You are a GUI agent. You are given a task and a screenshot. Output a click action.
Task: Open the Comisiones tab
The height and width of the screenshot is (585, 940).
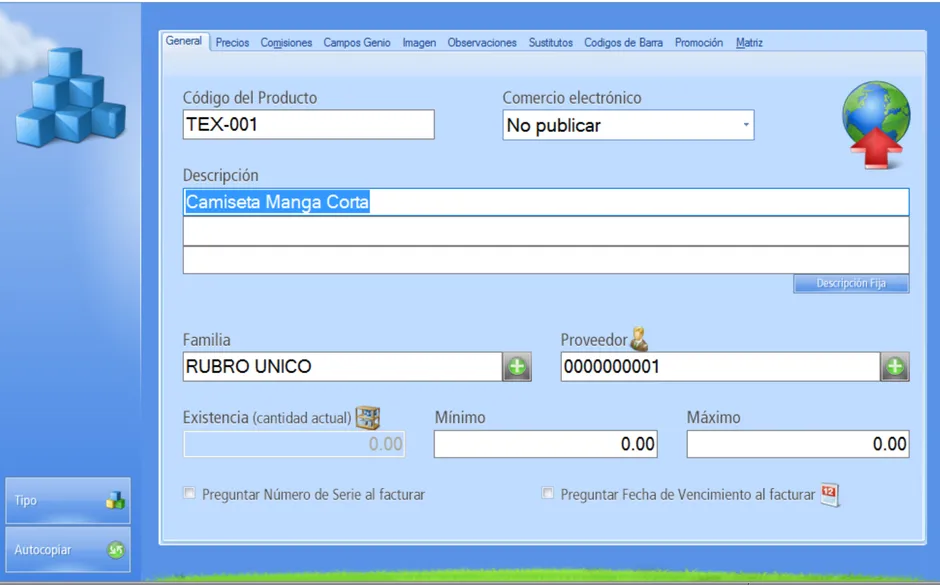(x=286, y=43)
